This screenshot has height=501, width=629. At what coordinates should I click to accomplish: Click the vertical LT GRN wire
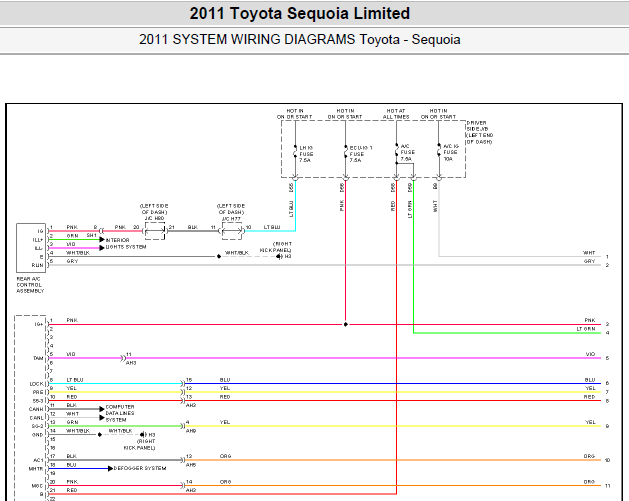414,257
